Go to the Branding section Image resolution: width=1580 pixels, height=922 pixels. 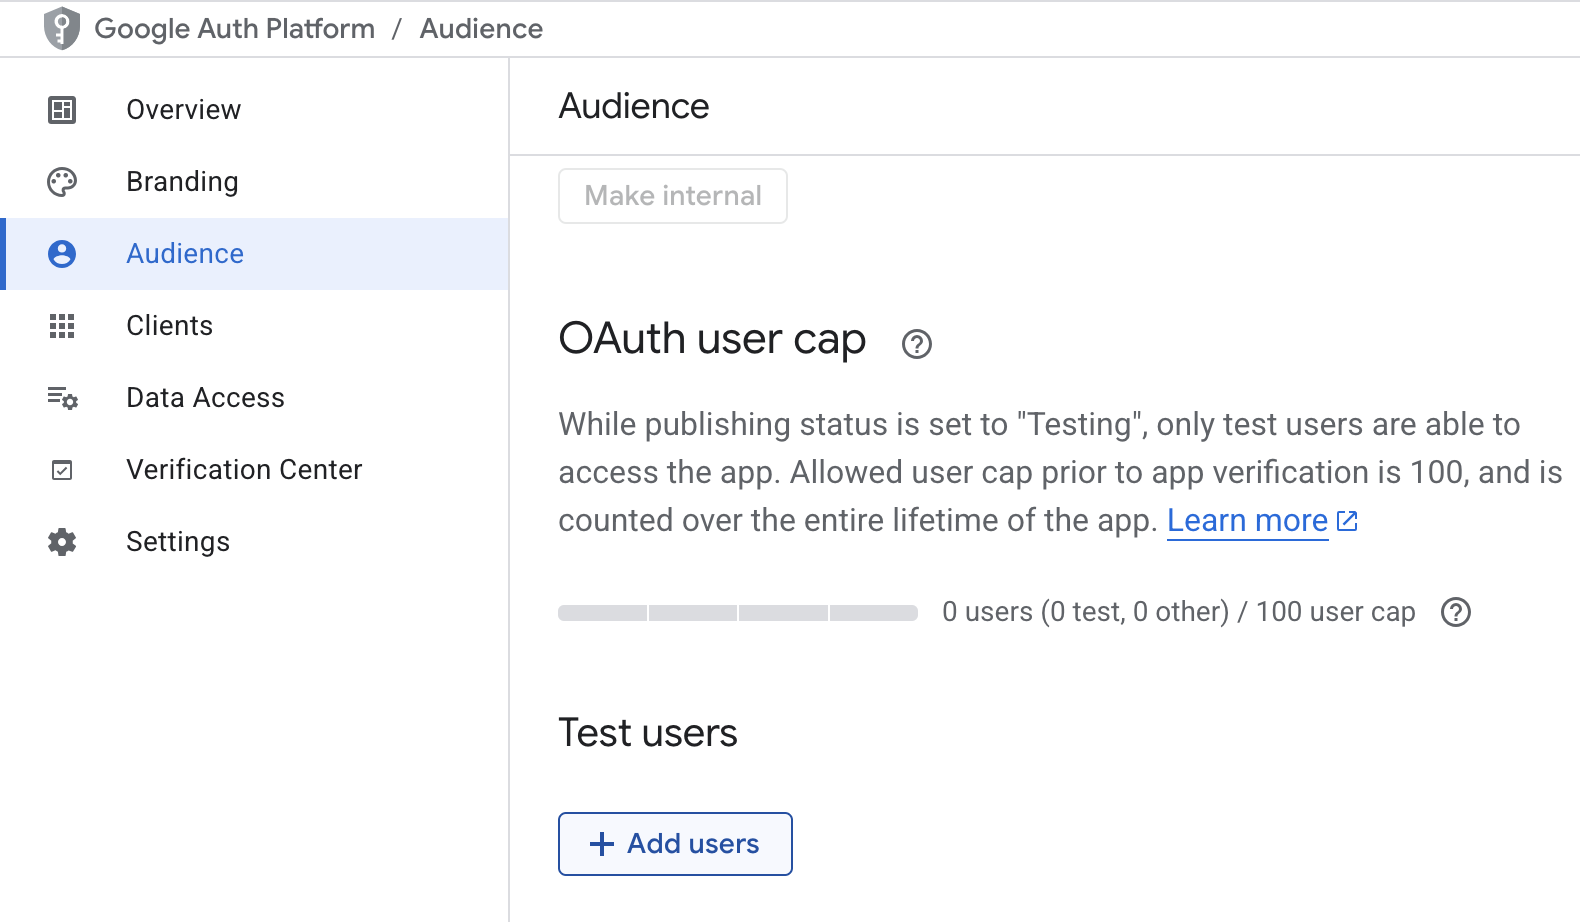coord(256,182)
